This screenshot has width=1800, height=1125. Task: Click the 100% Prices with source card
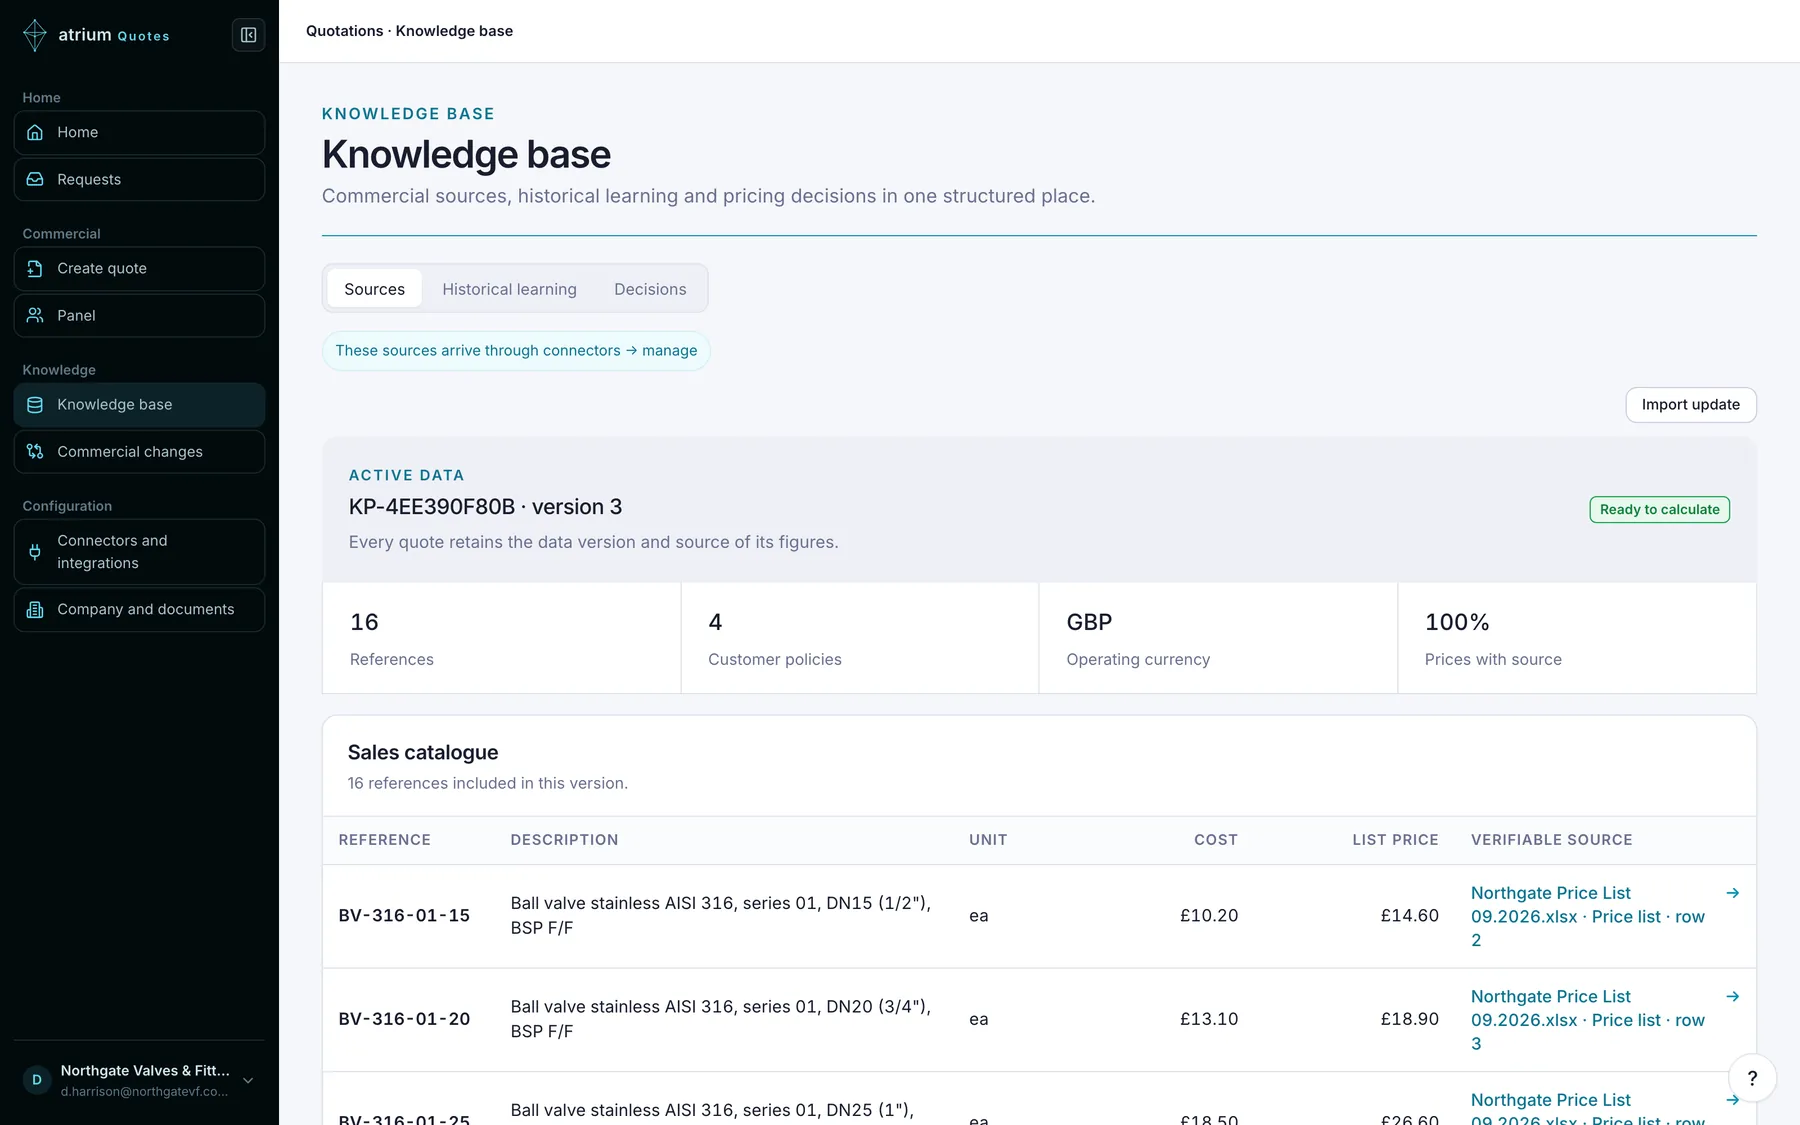coord(1577,638)
